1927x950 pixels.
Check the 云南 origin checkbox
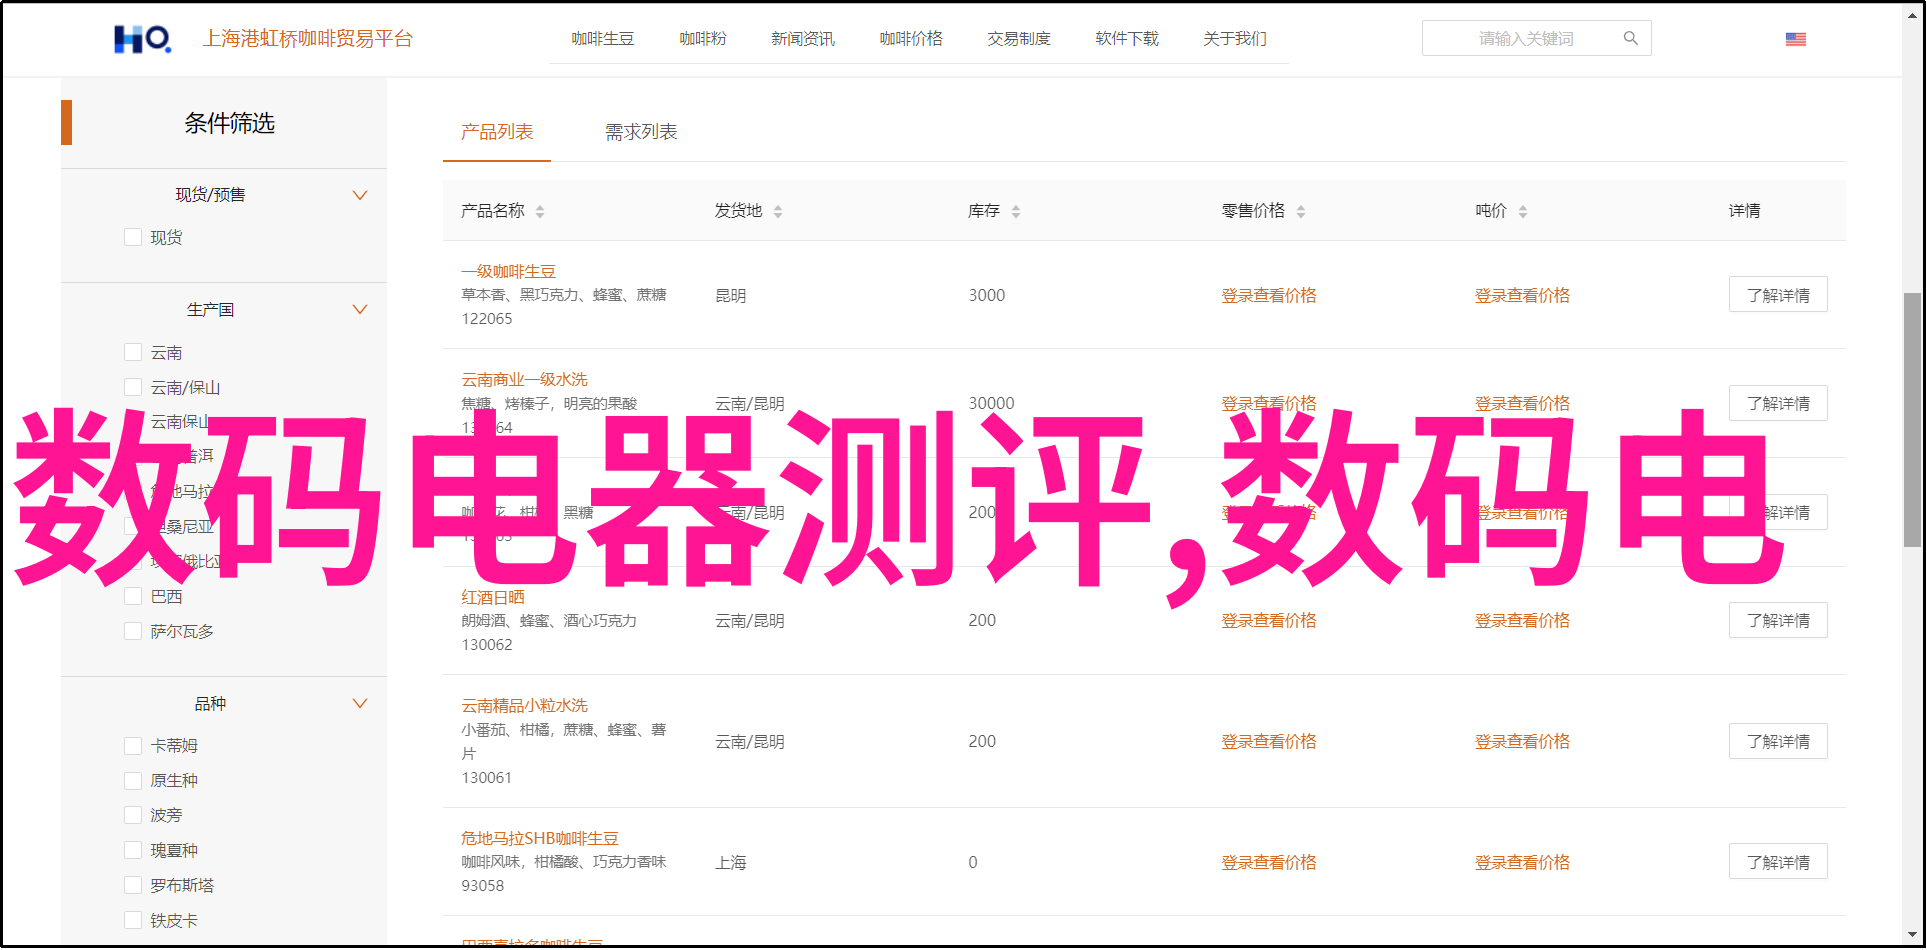133,352
